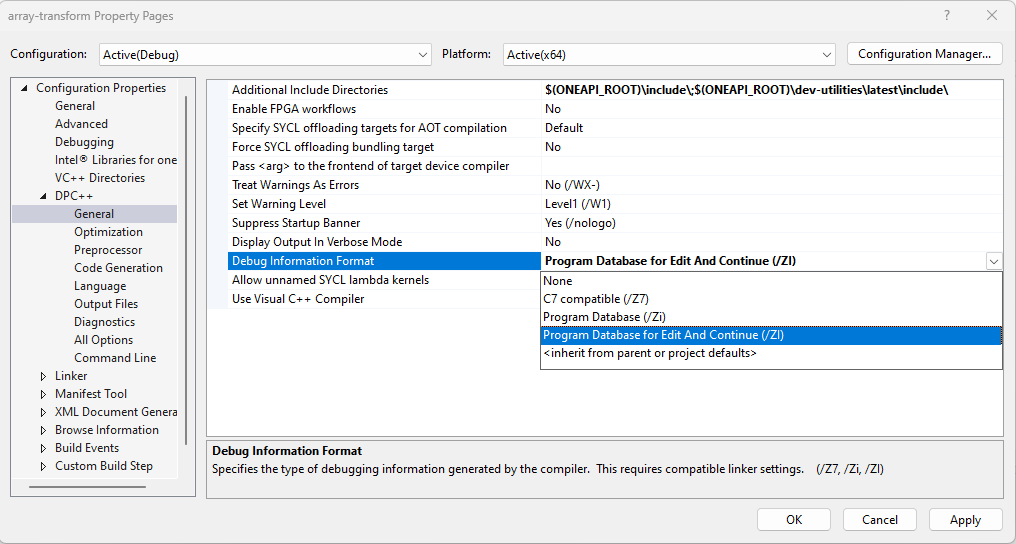Collapse the DPC++ tree node
The height and width of the screenshot is (544, 1016).
click(x=43, y=196)
